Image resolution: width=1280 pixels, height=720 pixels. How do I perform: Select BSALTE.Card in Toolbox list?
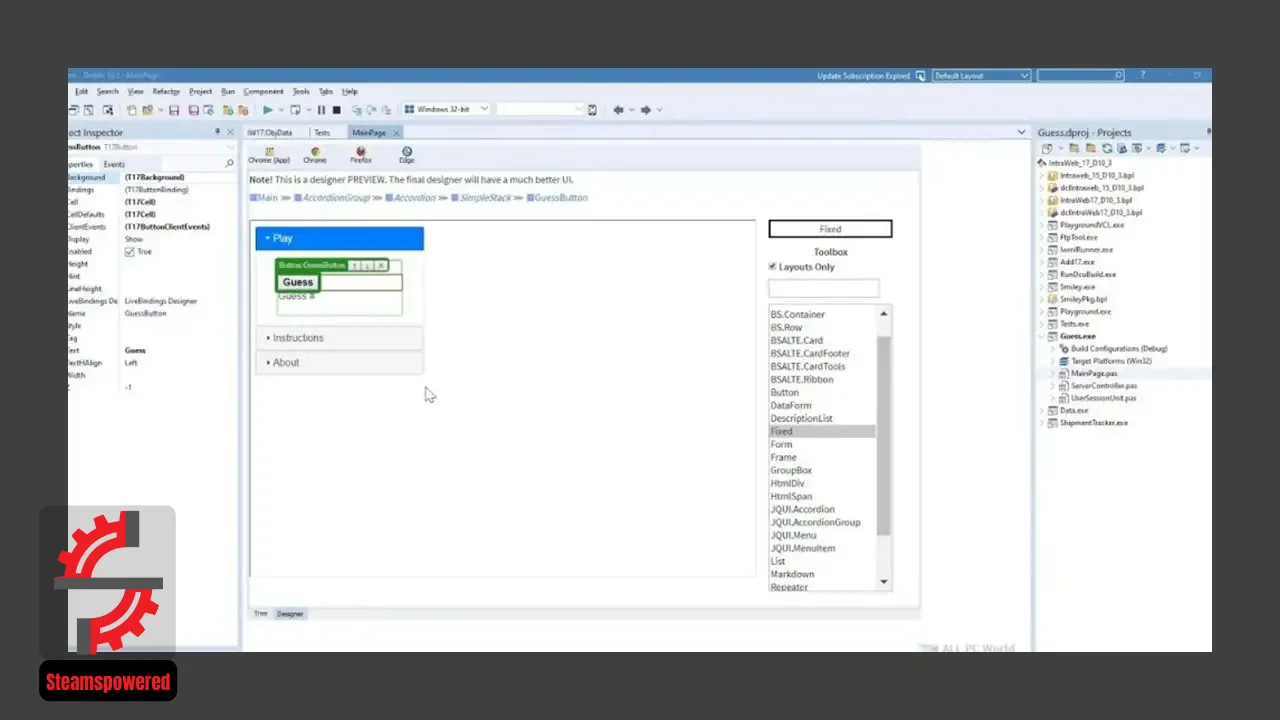[797, 340]
